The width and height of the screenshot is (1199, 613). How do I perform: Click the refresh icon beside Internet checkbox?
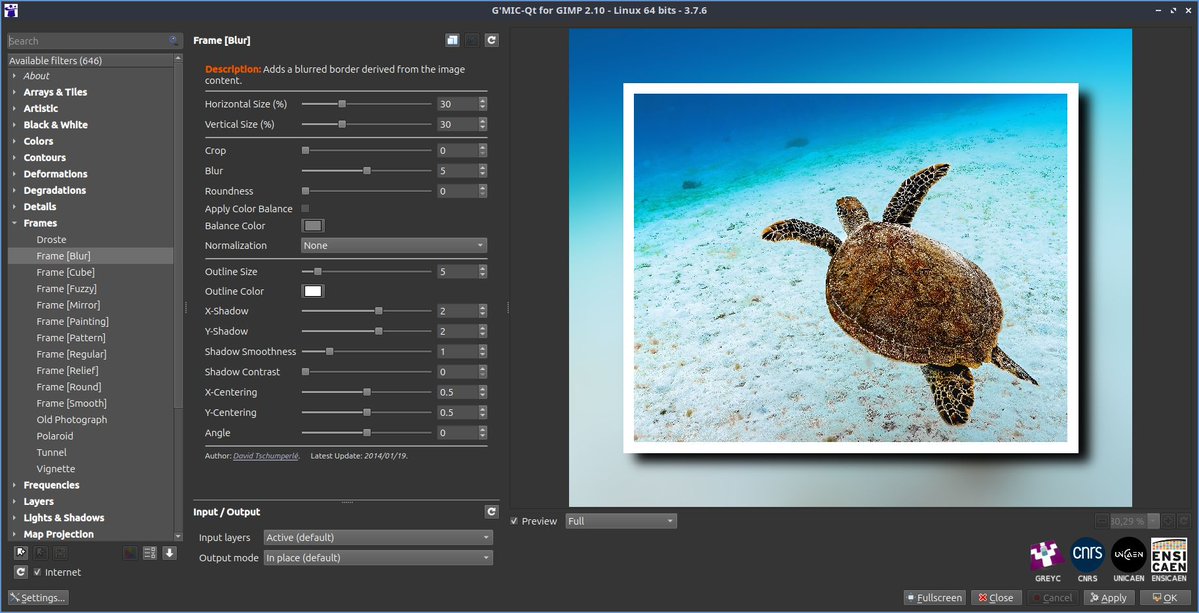21,572
